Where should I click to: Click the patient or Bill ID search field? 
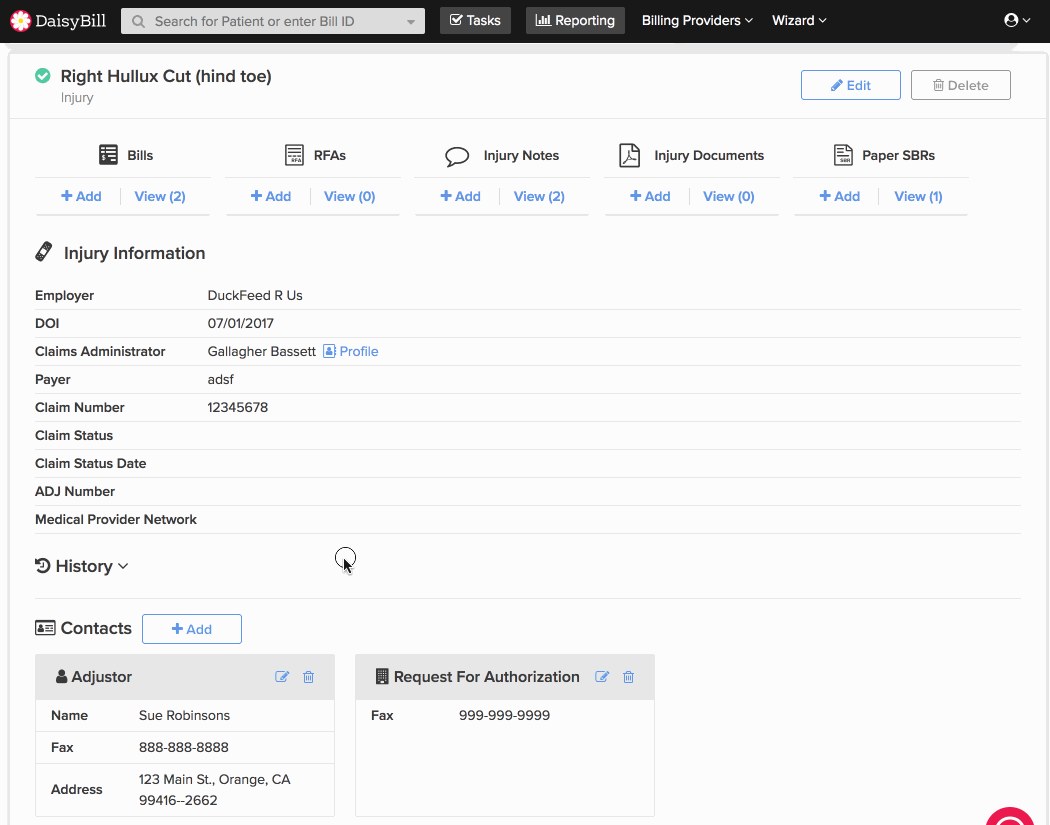point(273,21)
